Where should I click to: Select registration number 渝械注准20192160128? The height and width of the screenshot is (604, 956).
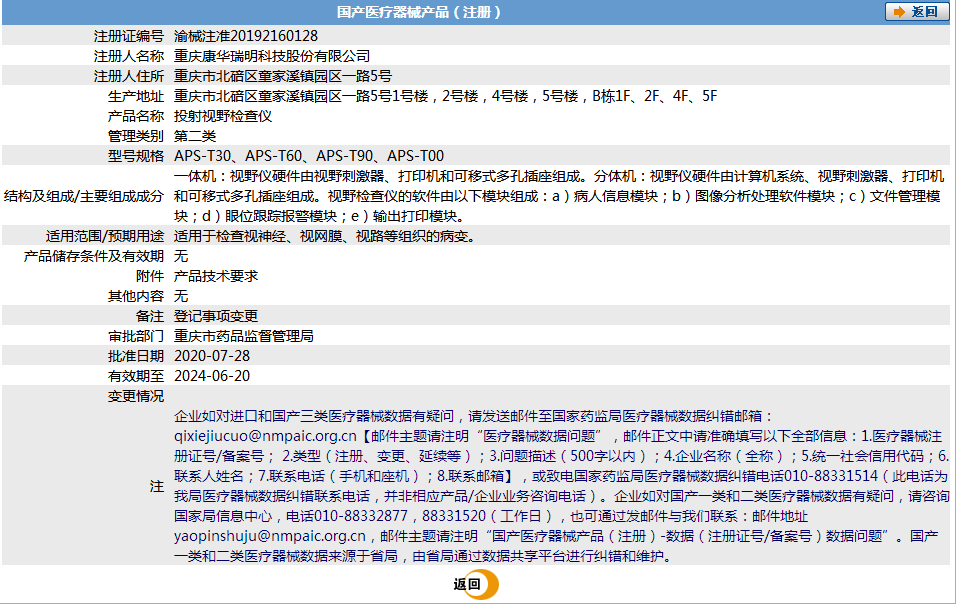click(246, 36)
